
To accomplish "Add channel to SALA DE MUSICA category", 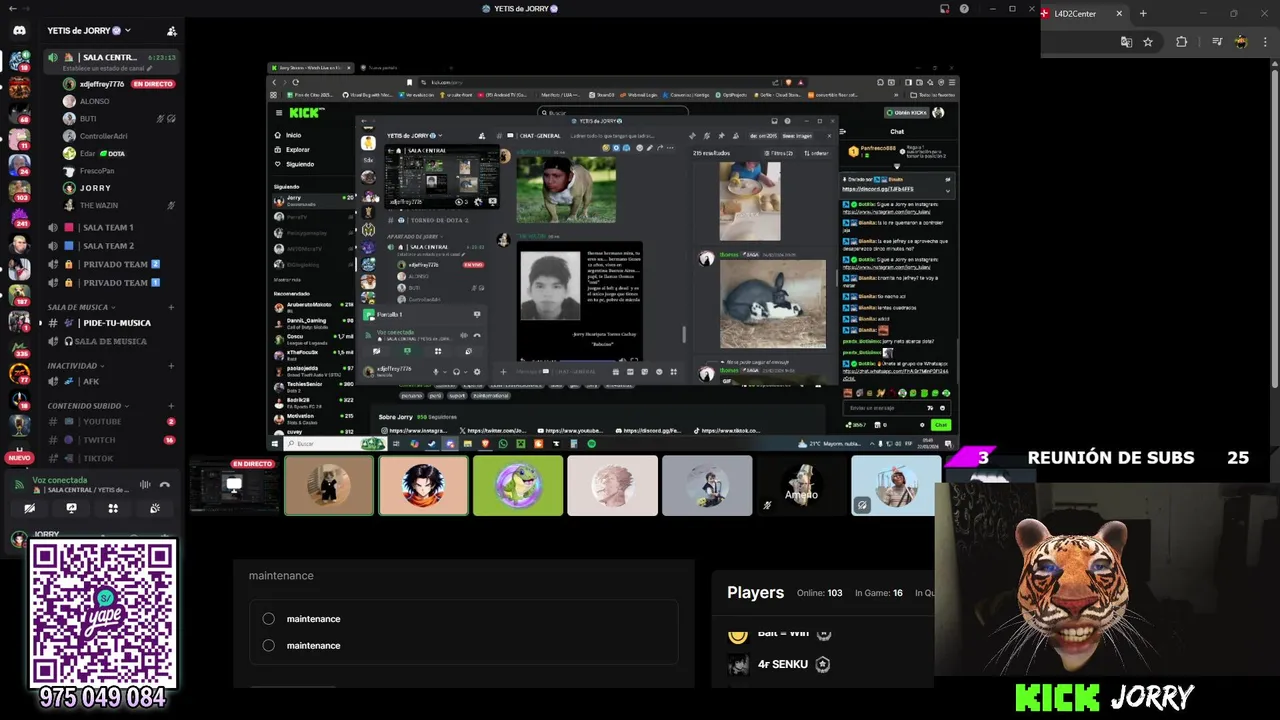I will pyautogui.click(x=171, y=307).
